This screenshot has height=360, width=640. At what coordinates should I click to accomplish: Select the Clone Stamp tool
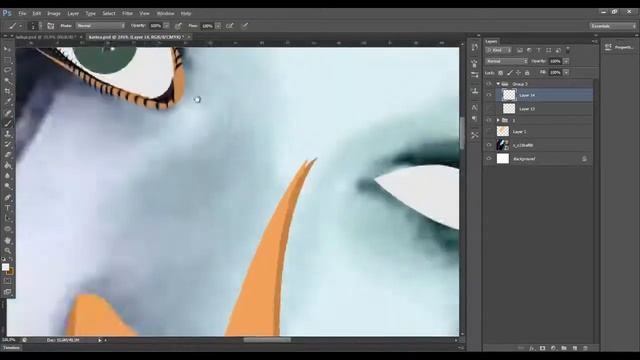[7, 134]
